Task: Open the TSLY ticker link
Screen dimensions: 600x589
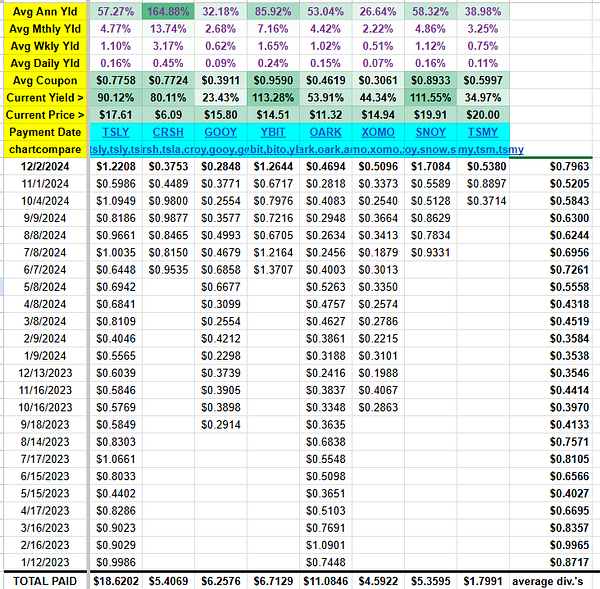Action: coord(116,132)
